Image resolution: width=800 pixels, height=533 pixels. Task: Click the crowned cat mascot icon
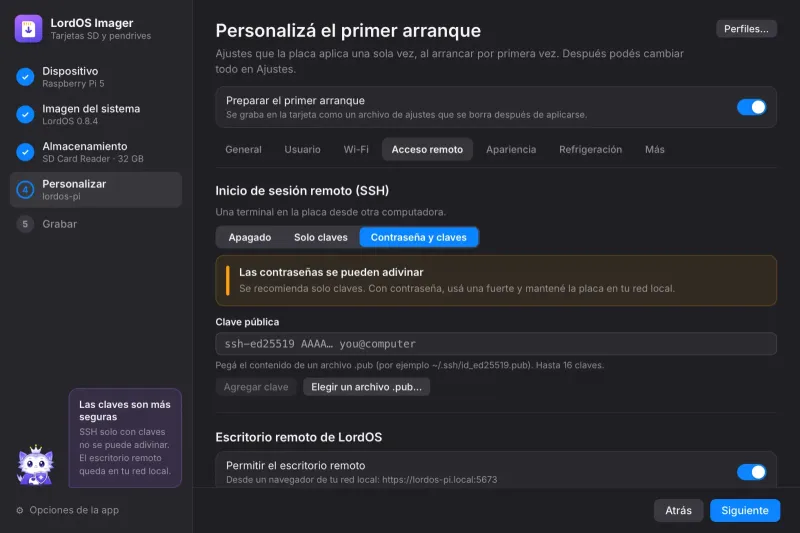[x=35, y=465]
